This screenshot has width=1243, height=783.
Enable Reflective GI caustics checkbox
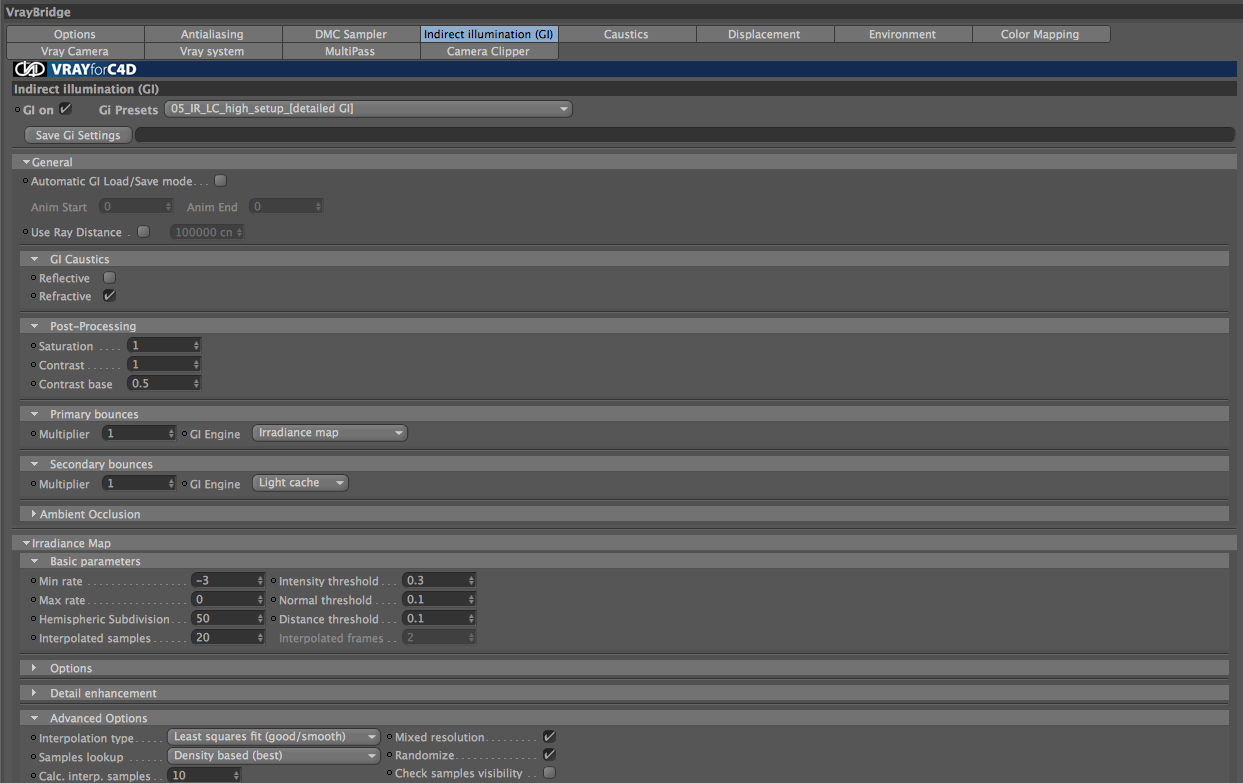point(110,278)
